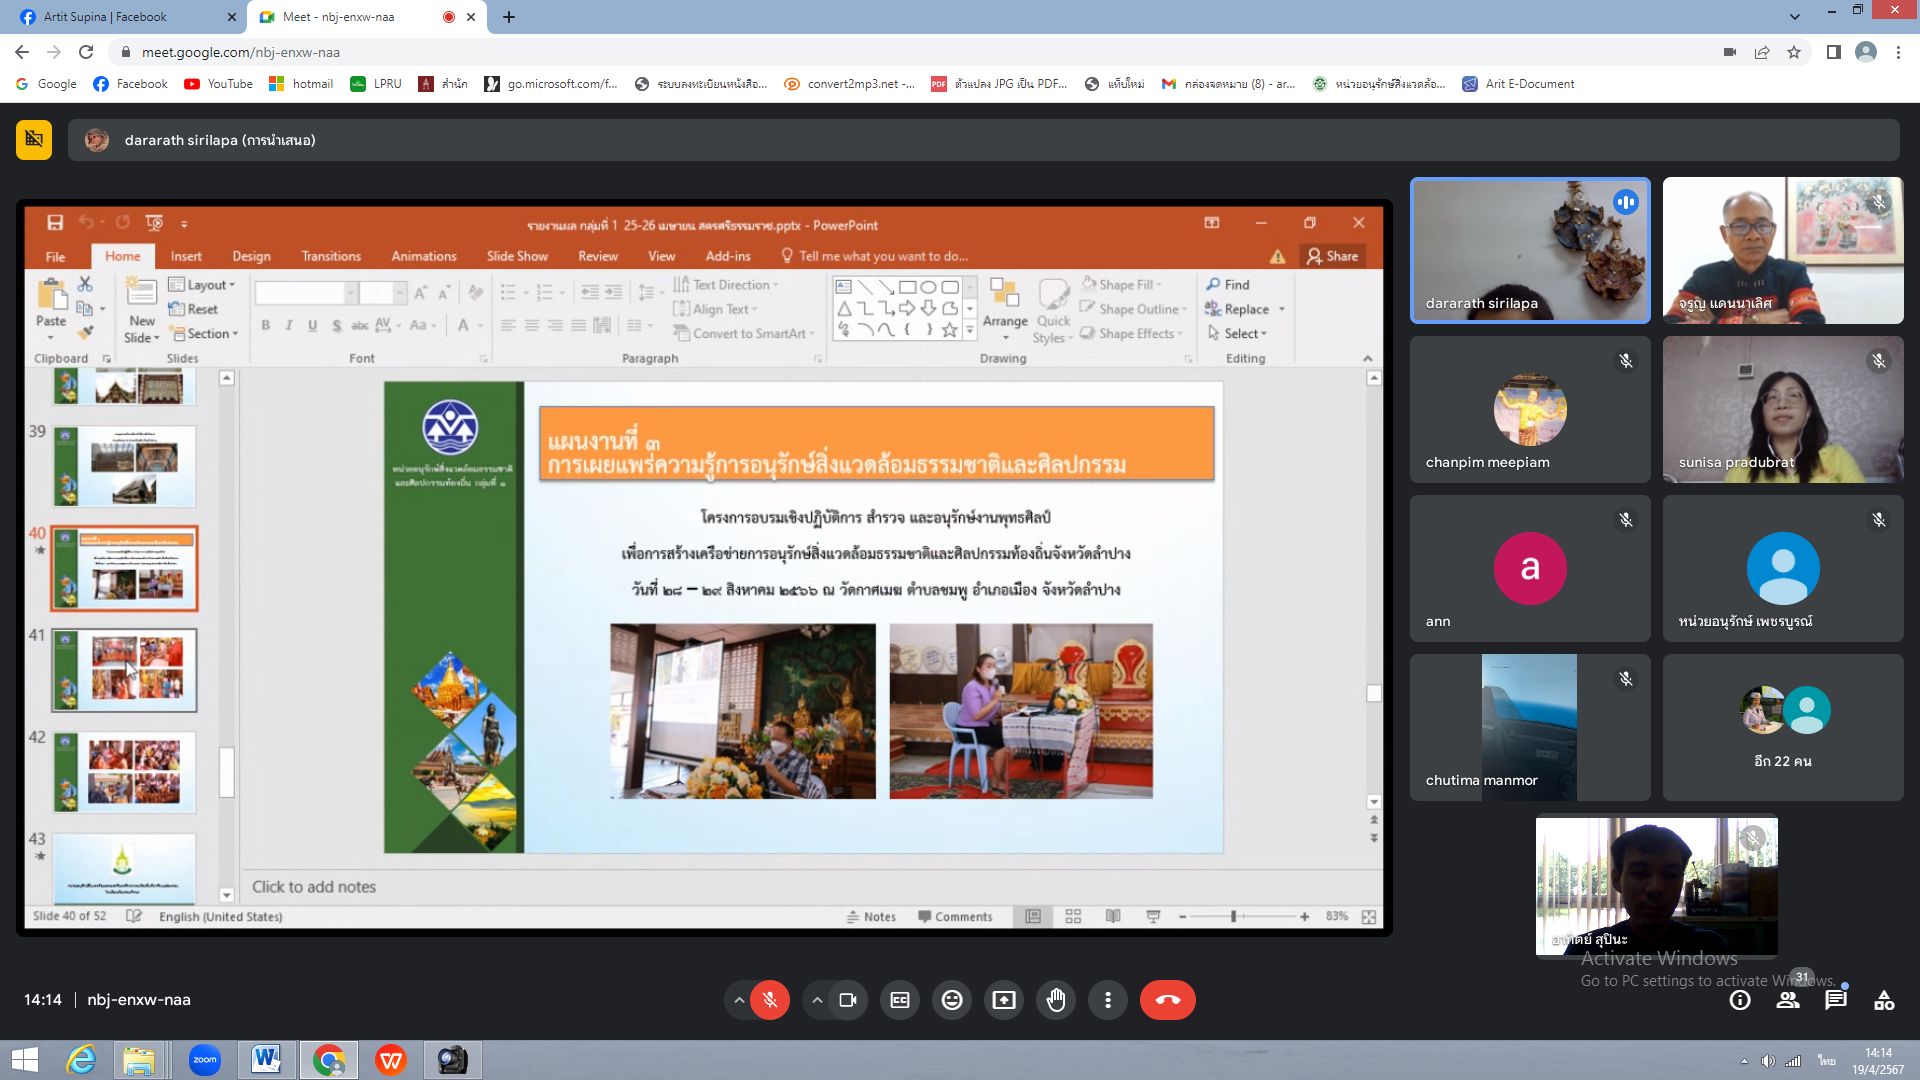Open the meeting details info icon

[x=1740, y=1000]
